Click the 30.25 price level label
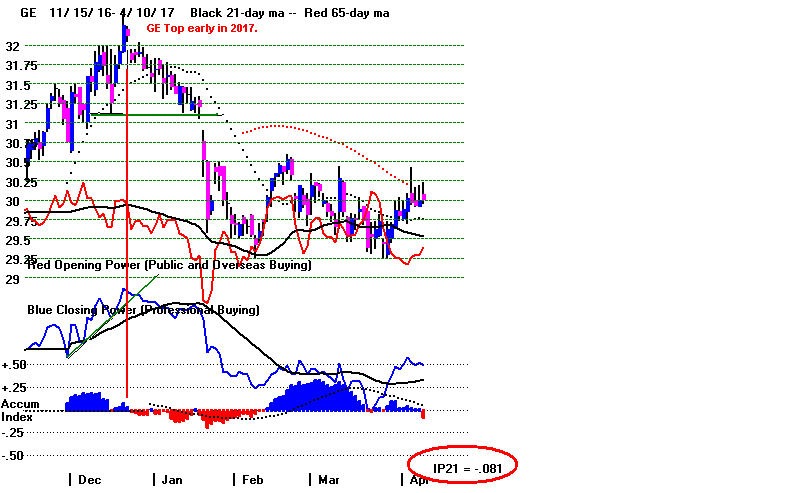Image resolution: width=800 pixels, height=493 pixels. click(22, 182)
